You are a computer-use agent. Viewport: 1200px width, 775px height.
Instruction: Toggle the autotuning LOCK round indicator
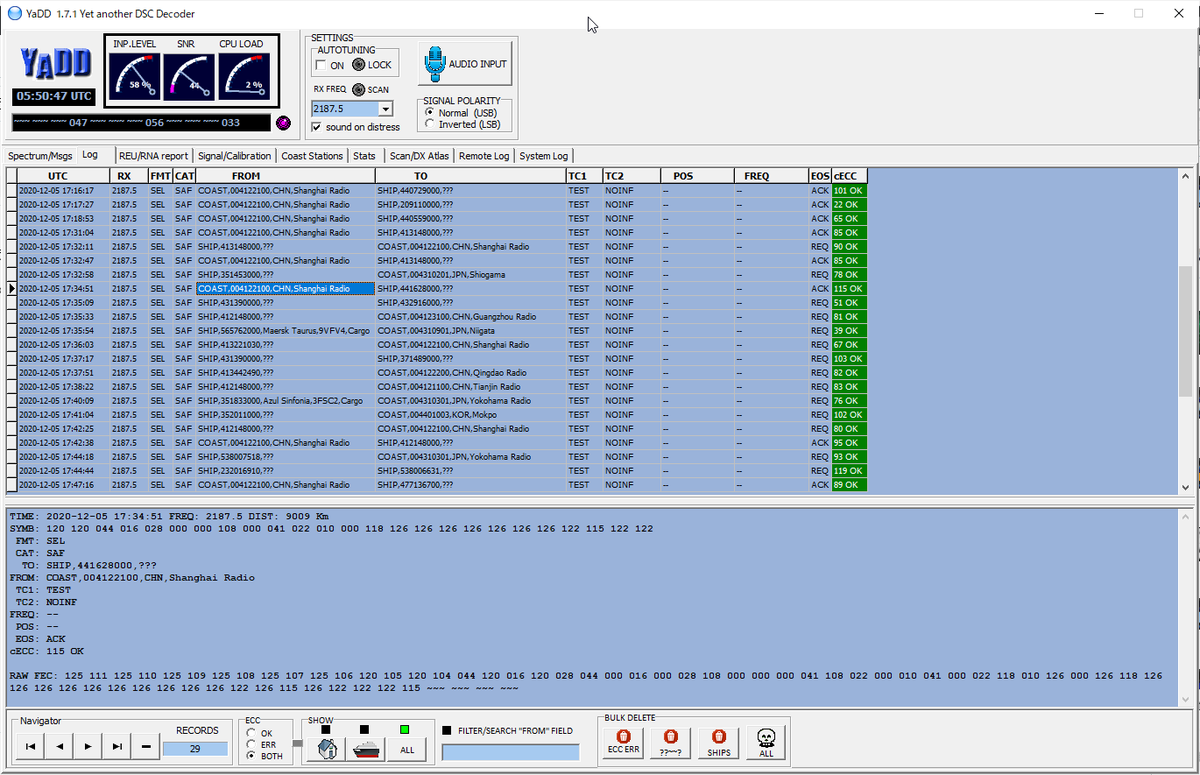359,65
